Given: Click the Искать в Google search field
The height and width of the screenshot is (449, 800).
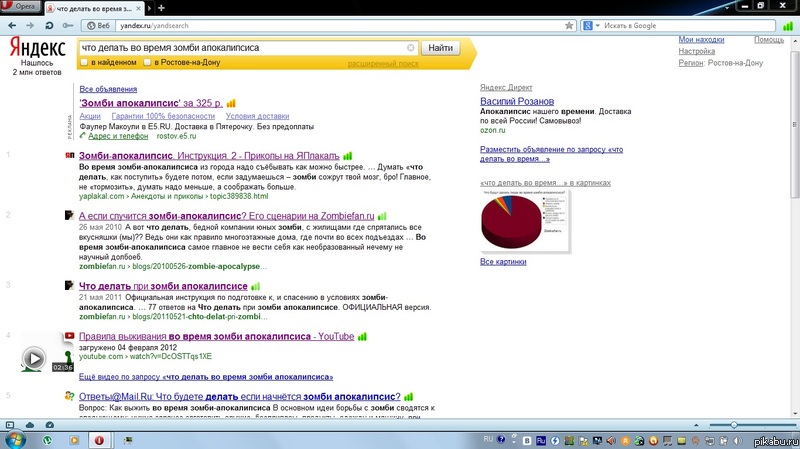Looking at the screenshot, I should (688, 26).
